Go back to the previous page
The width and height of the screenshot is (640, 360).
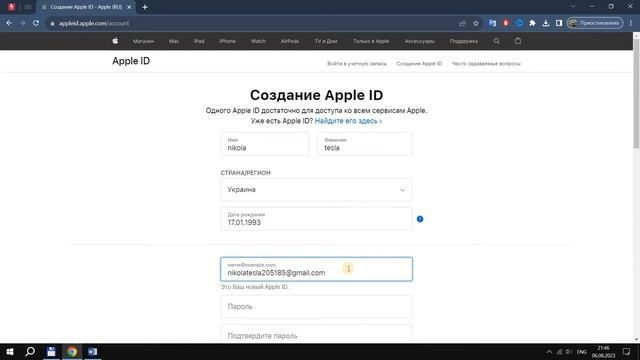point(9,23)
